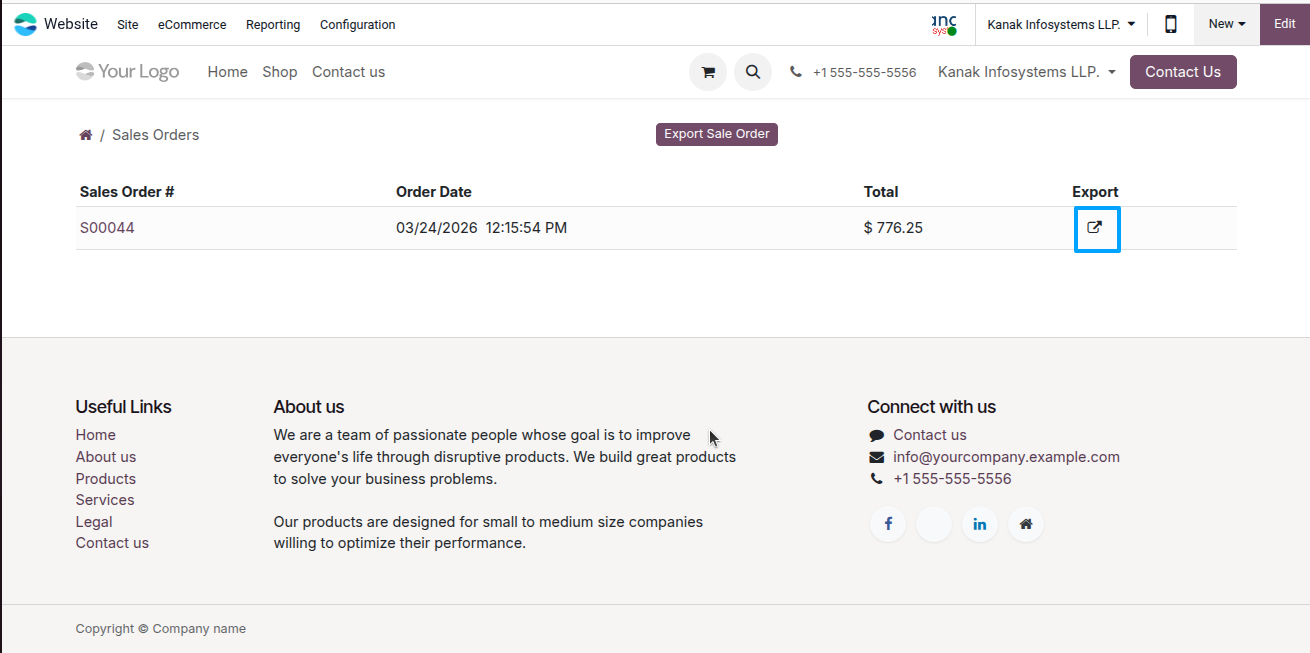Open the footer Home link
This screenshot has width=1310, height=653.
[96, 435]
